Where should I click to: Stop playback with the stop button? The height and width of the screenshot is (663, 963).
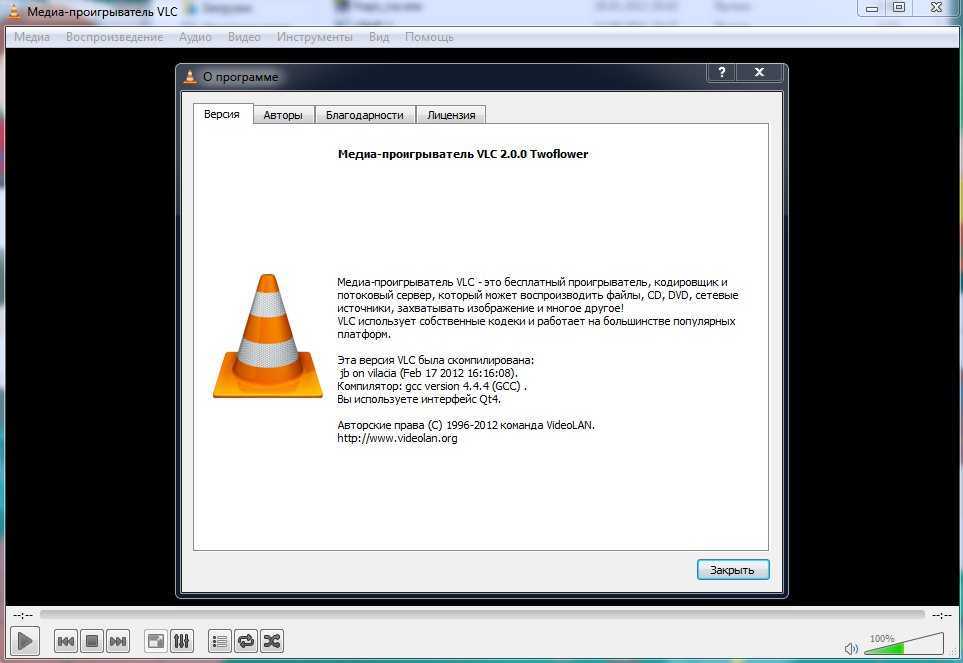click(x=92, y=642)
